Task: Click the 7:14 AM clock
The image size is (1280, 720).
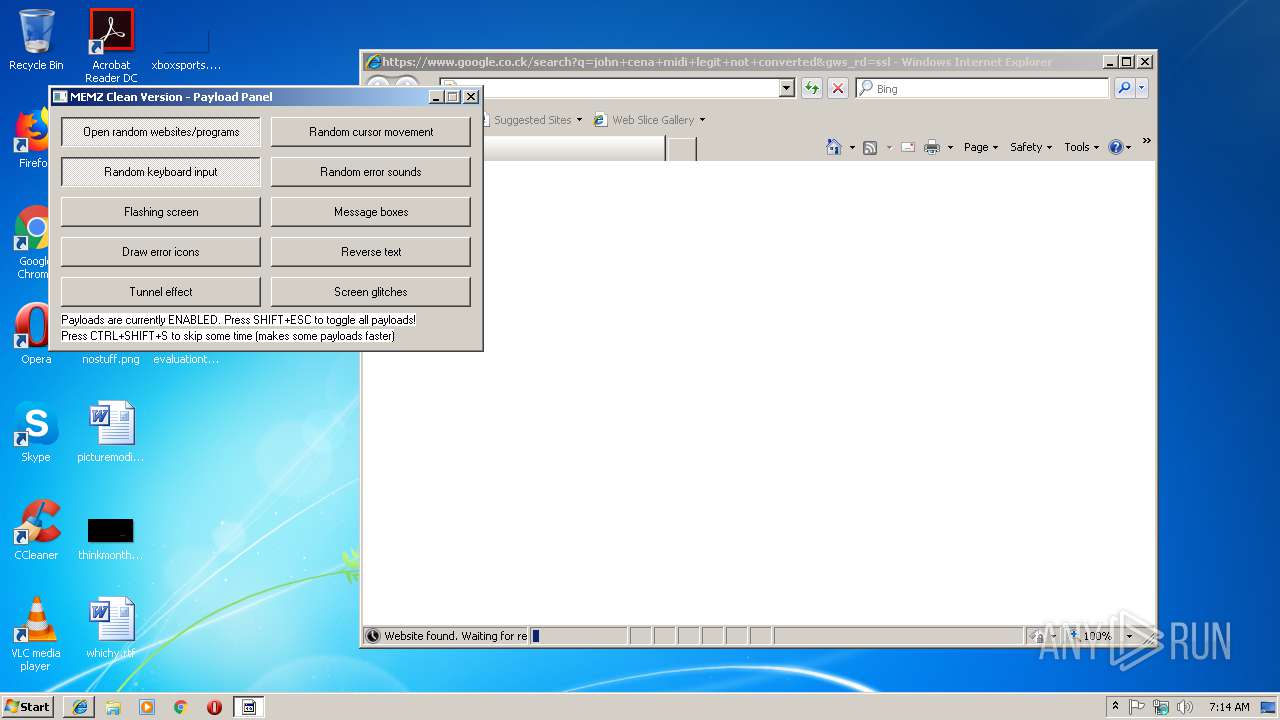Action: (x=1229, y=707)
